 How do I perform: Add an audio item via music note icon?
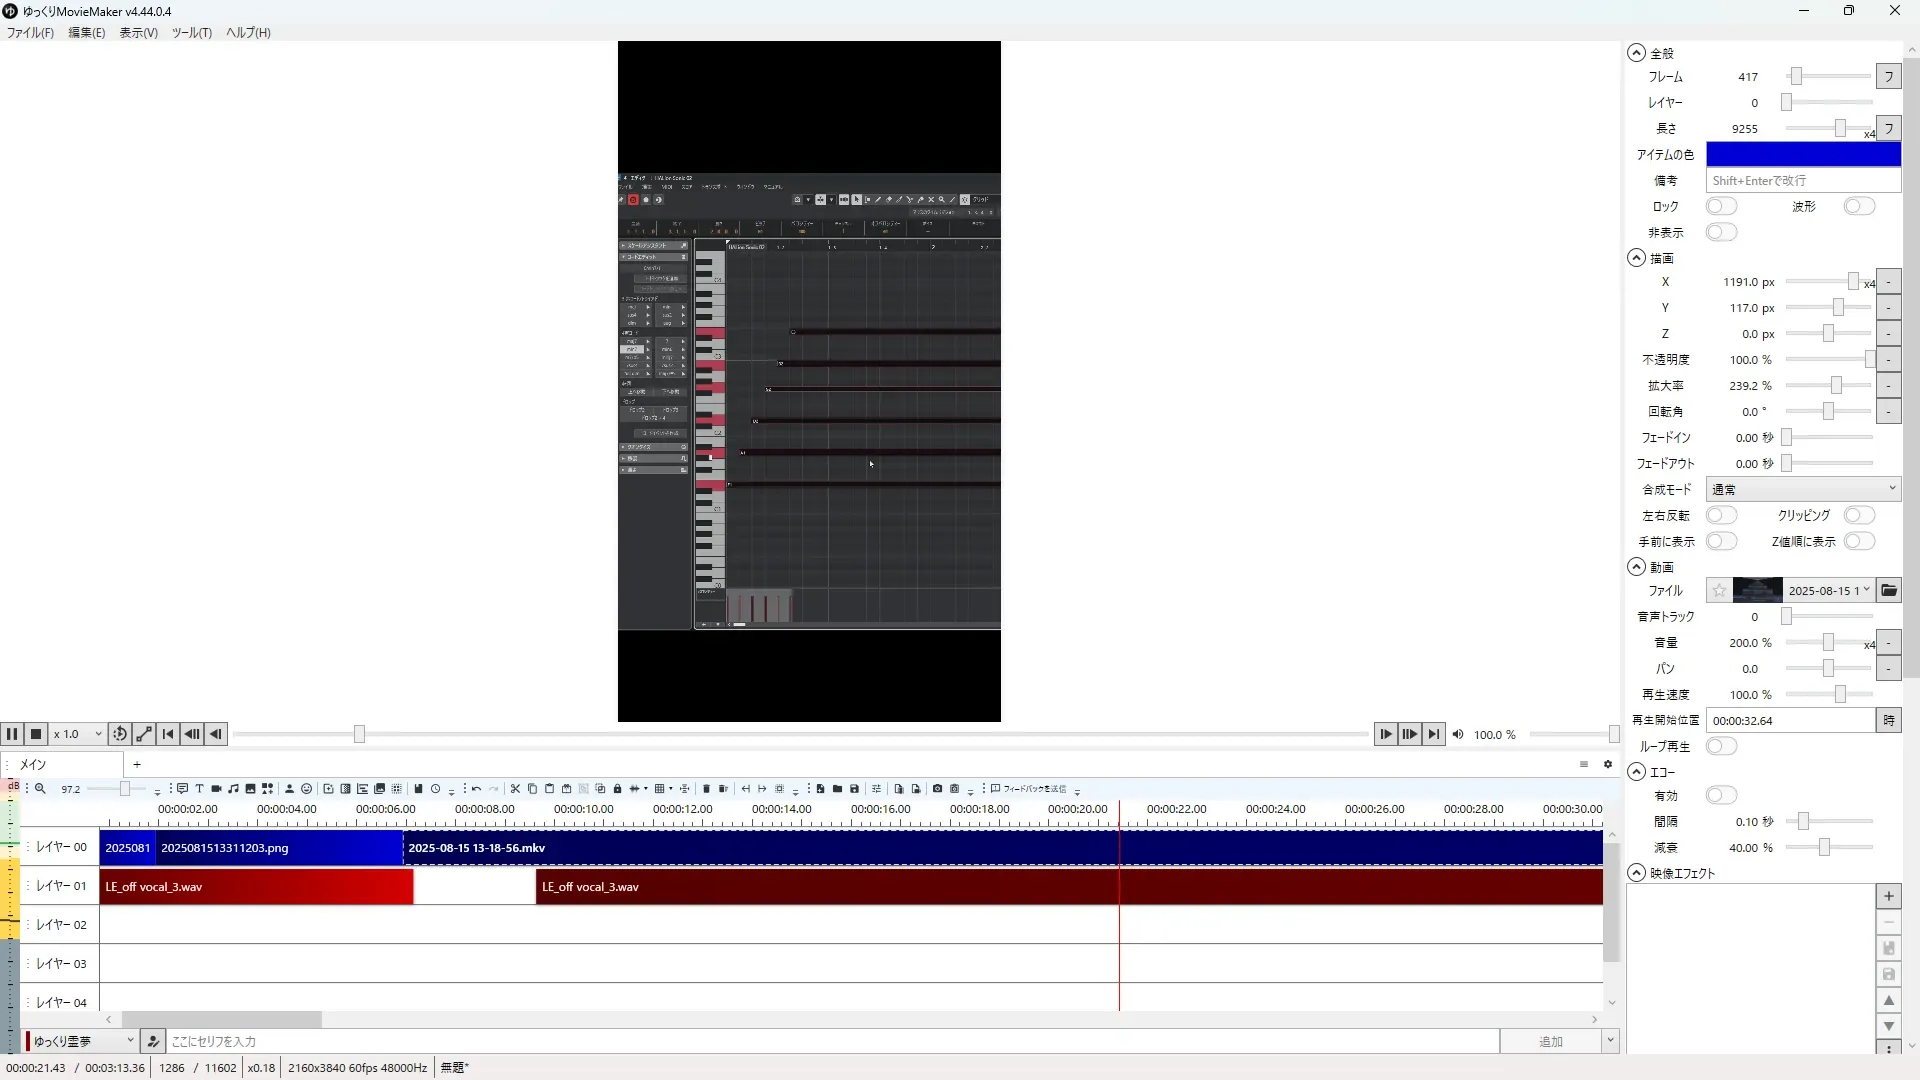tap(233, 789)
